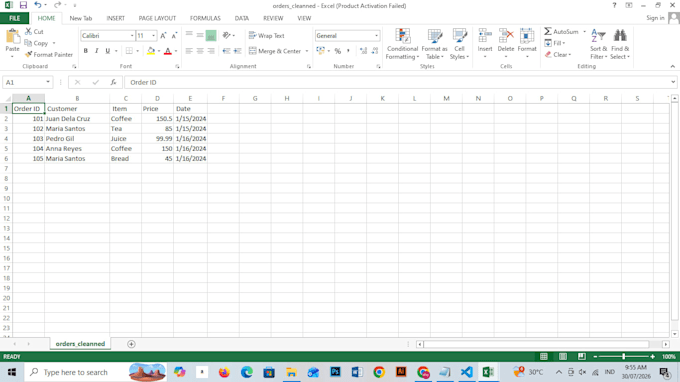Click the Format Painter brush

(x=29, y=55)
